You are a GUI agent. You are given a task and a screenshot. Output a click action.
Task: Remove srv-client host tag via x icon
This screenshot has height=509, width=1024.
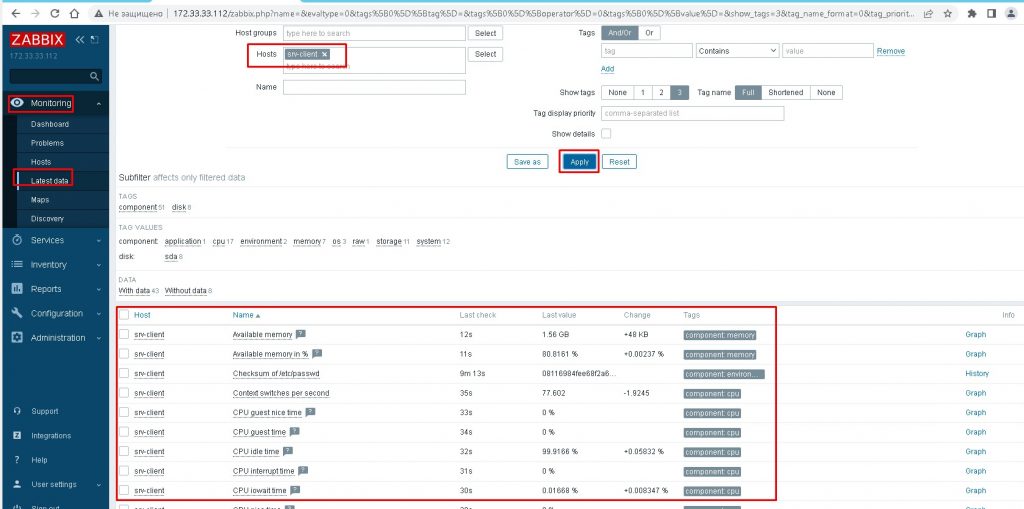pos(324,54)
